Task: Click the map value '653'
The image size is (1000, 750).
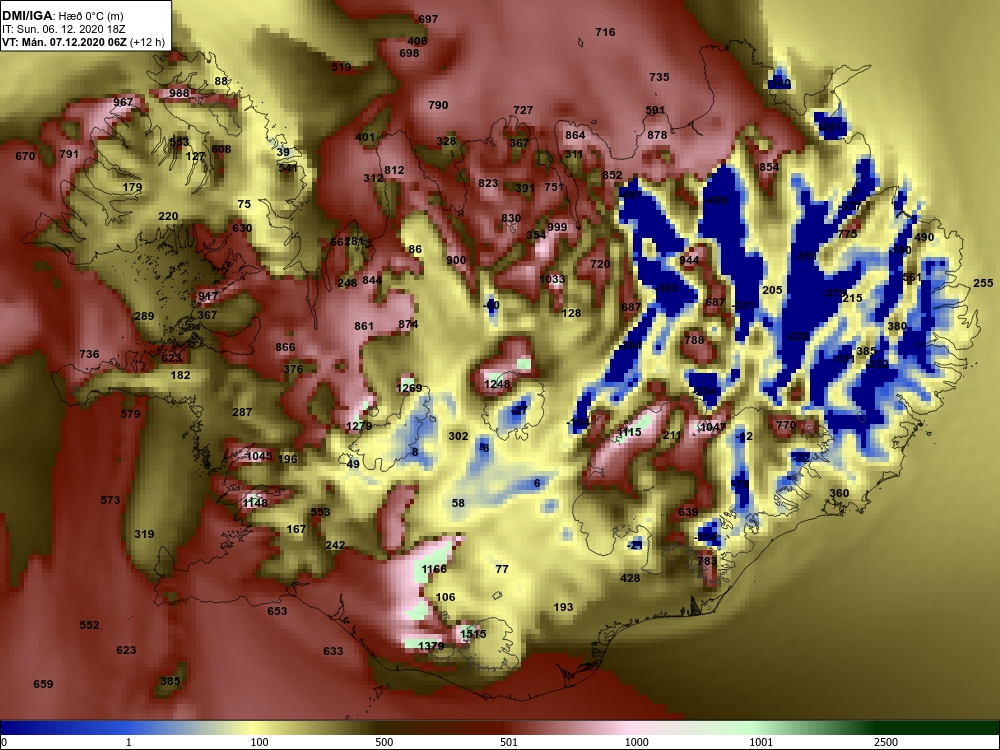Action: [277, 611]
